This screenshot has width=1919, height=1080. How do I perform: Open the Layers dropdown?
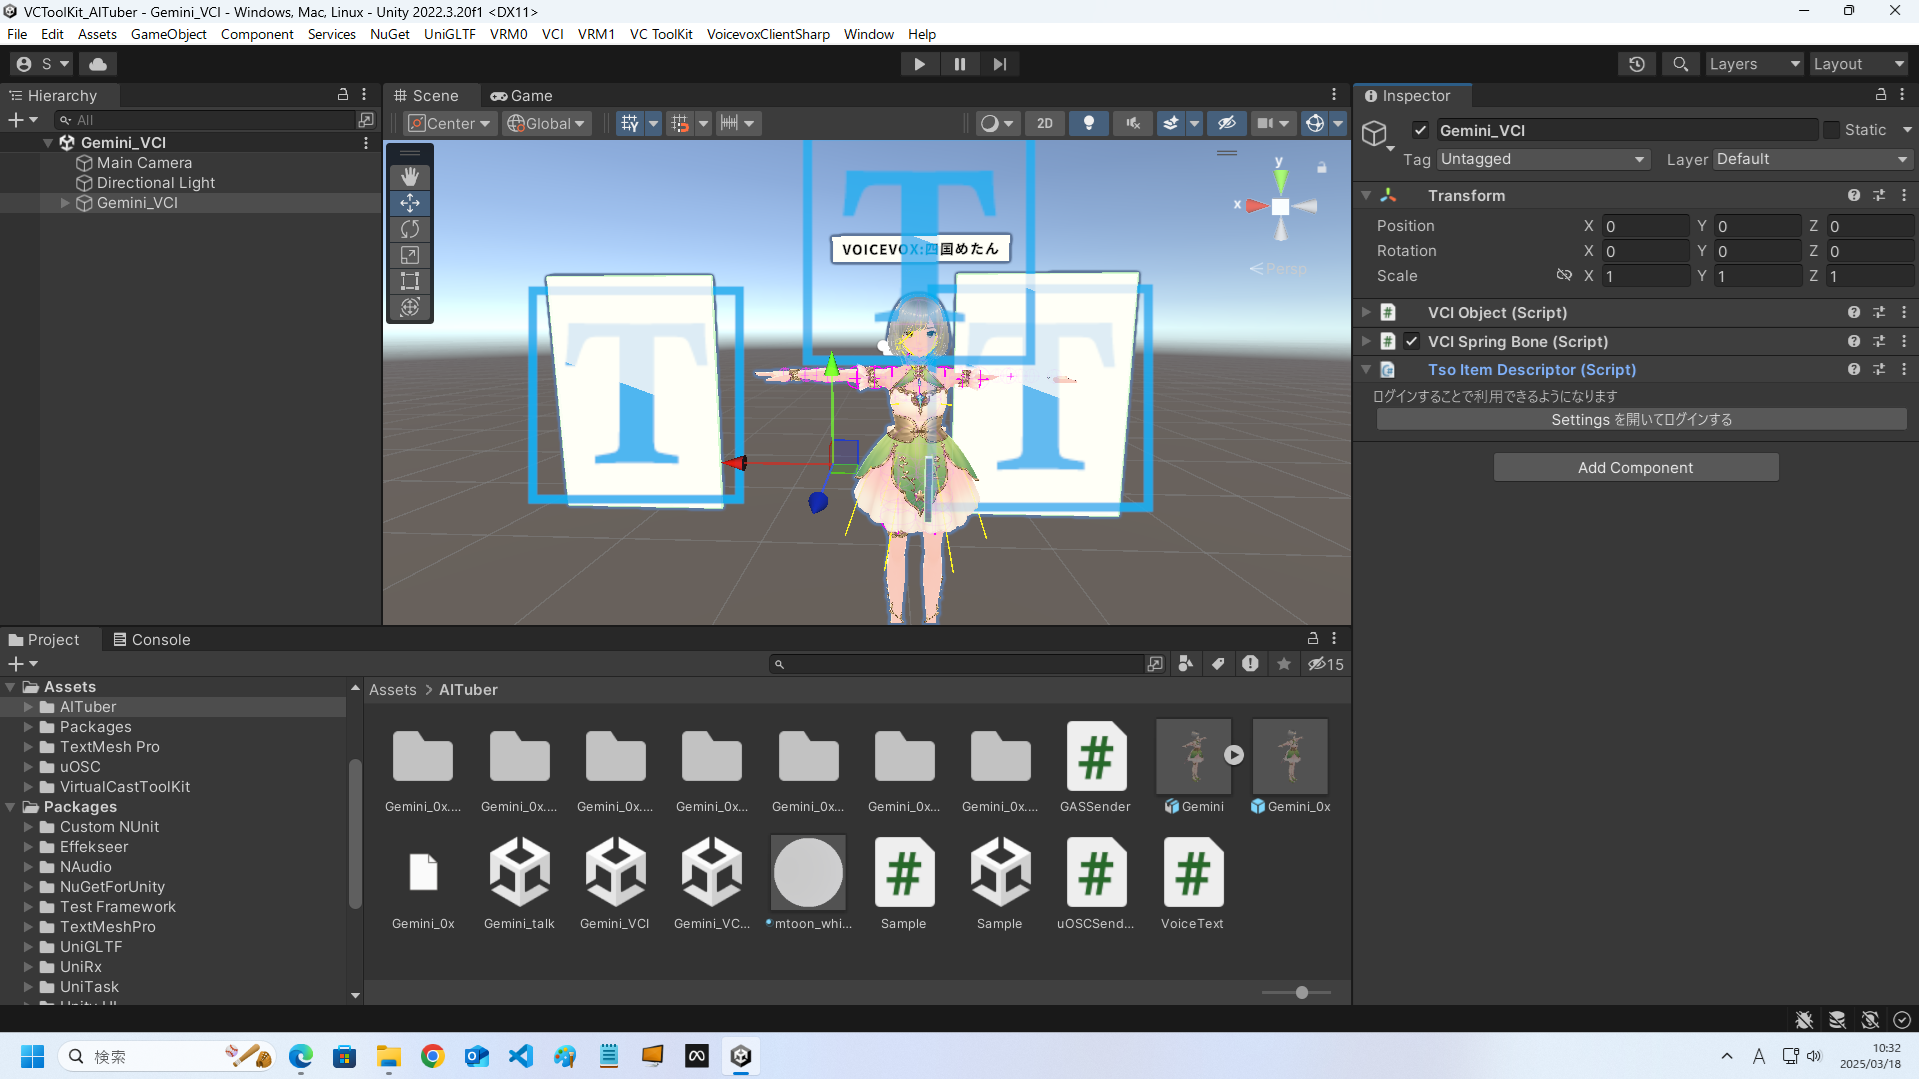click(x=1753, y=64)
